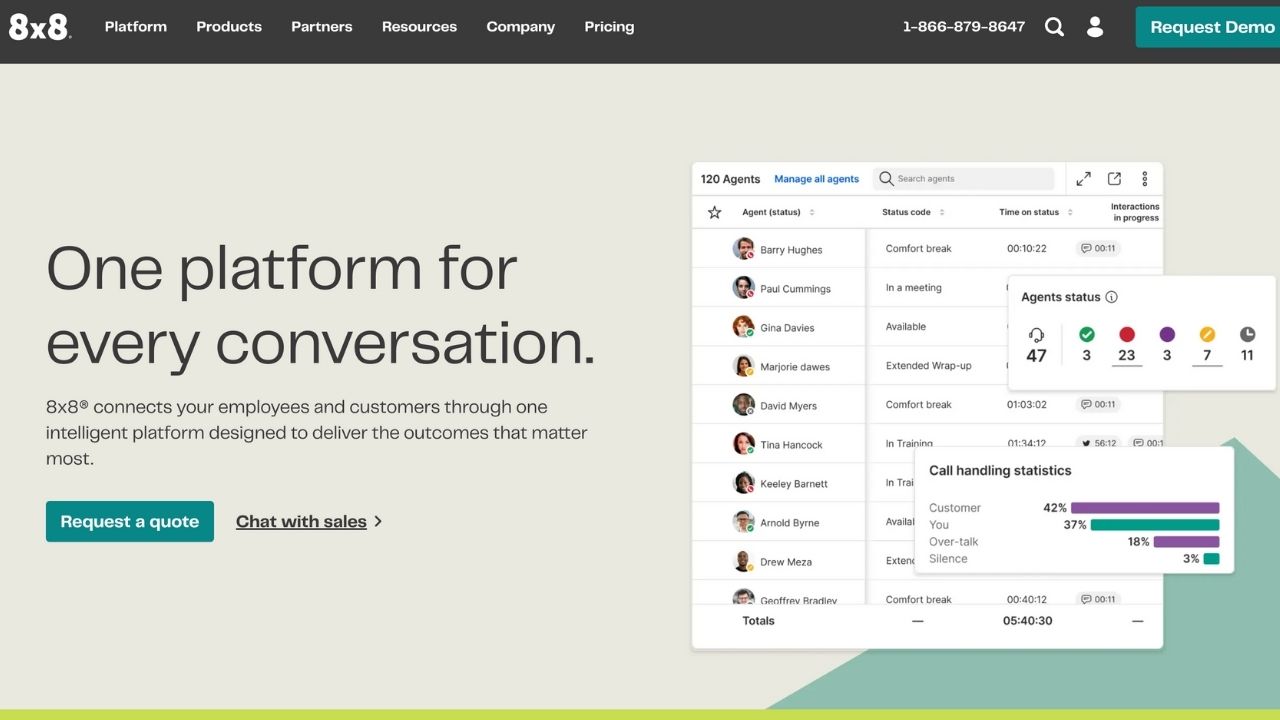
Task: Click Barry Hughes chat interaction 00:11 badge
Action: click(1098, 249)
